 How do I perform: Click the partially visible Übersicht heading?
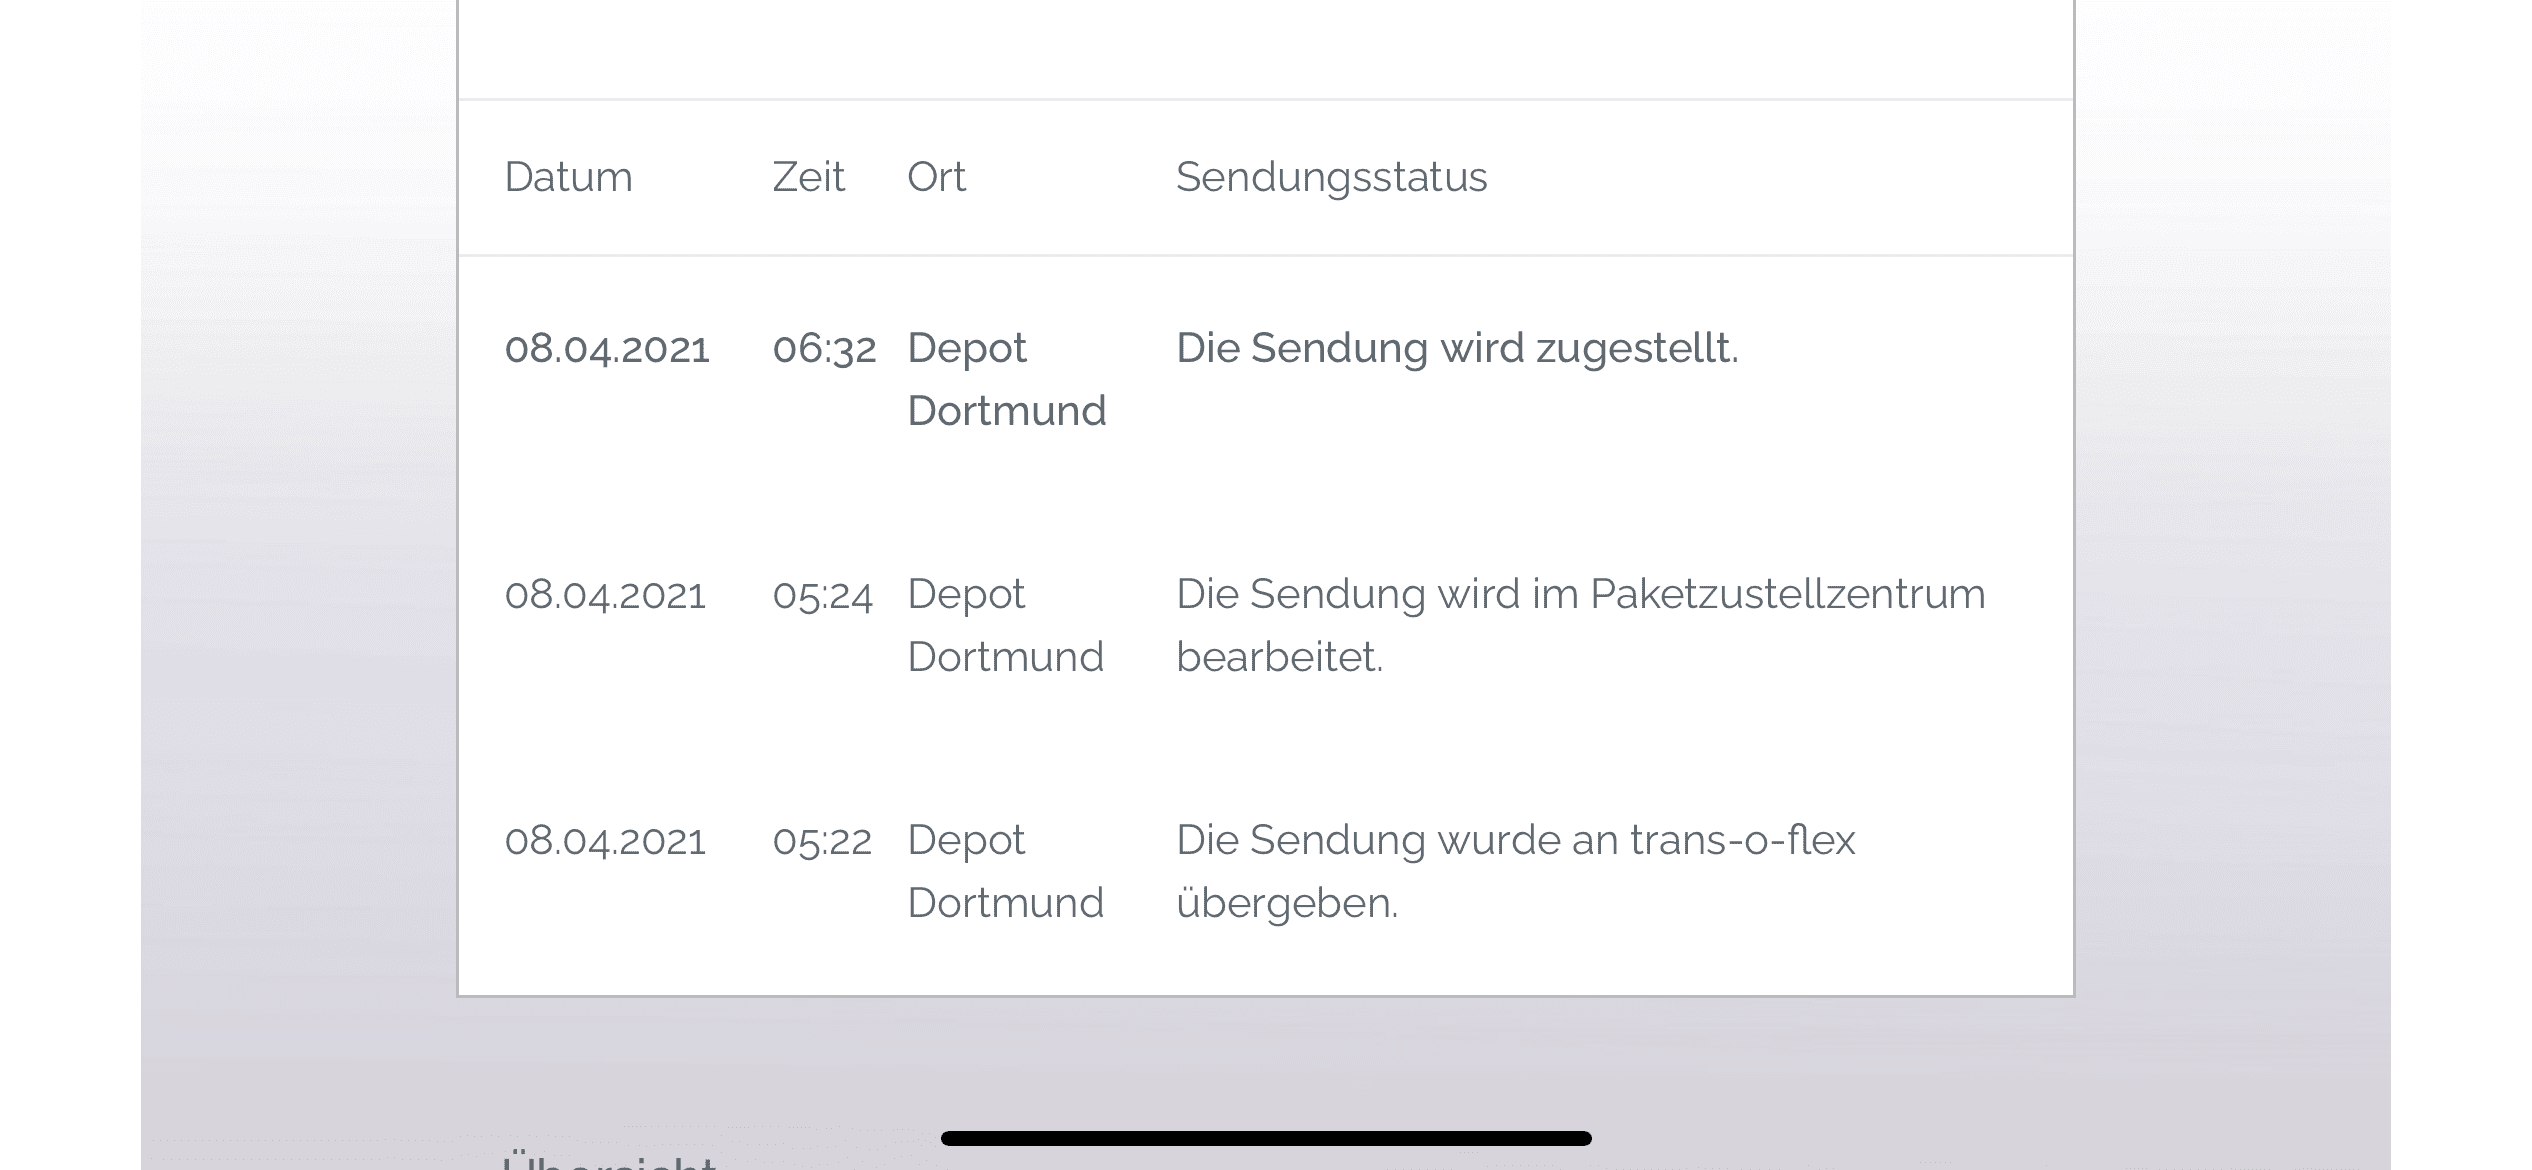coord(610,1160)
